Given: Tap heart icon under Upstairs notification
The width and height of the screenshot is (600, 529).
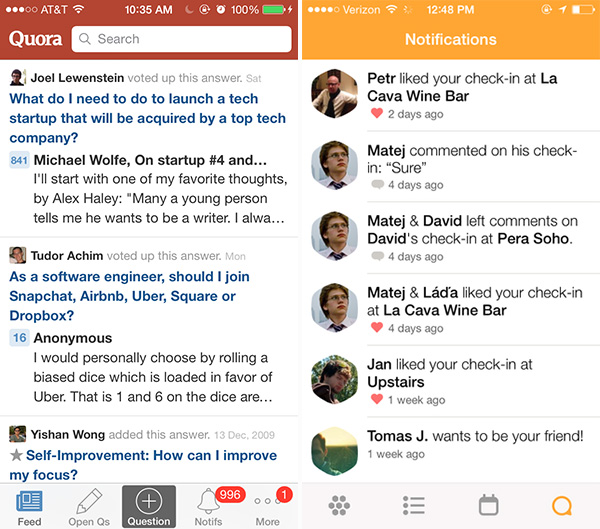Looking at the screenshot, I should pyautogui.click(x=377, y=399).
